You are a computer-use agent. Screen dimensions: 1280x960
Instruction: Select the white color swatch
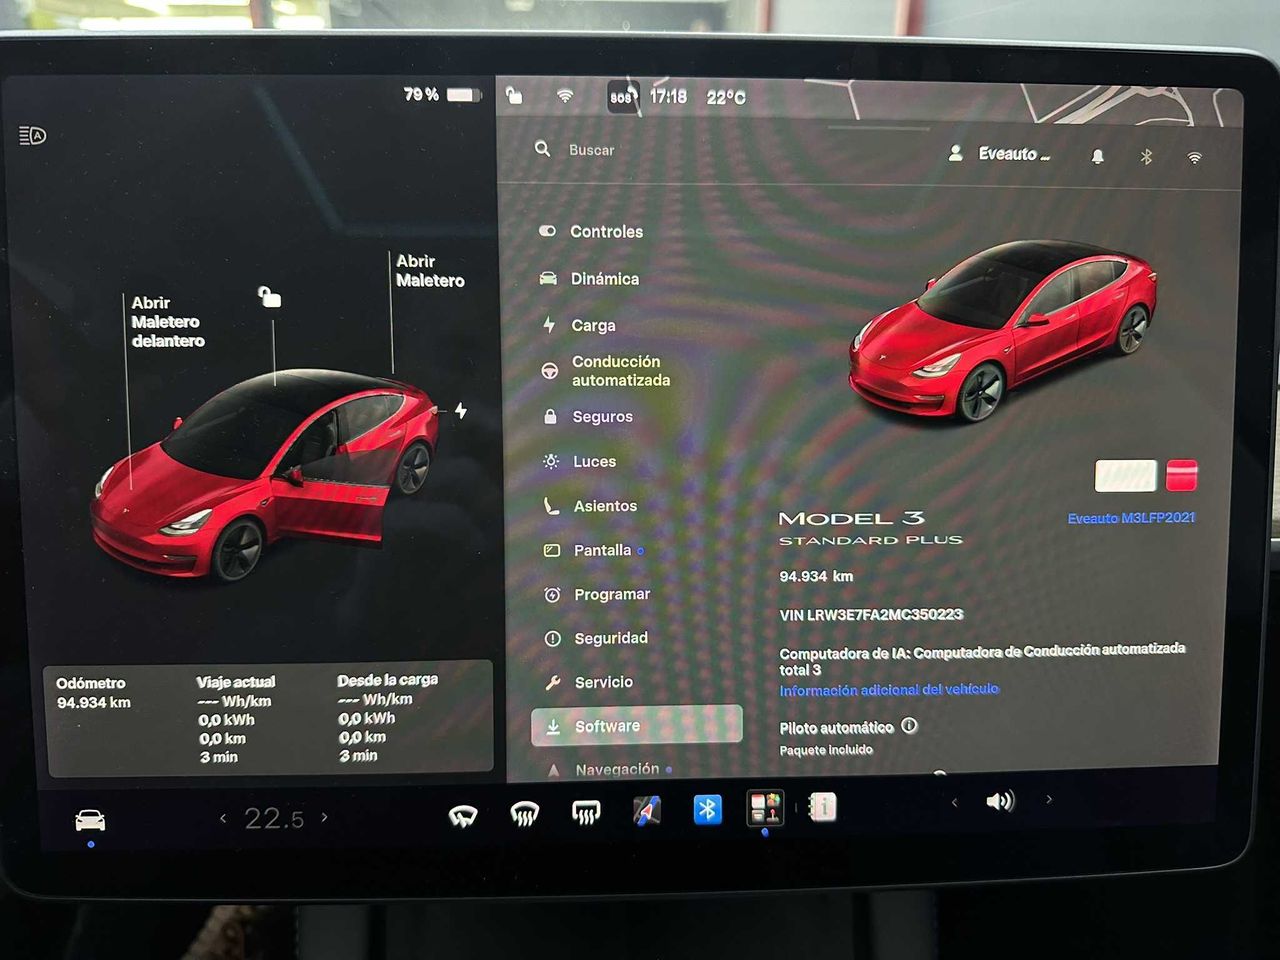coord(1126,476)
